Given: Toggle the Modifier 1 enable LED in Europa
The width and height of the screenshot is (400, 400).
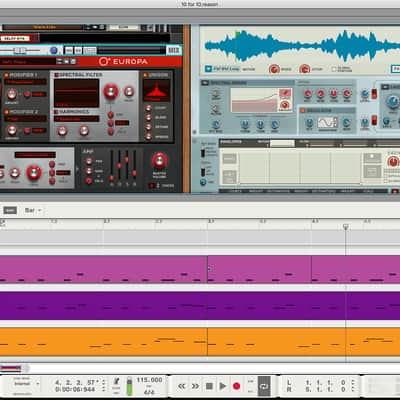Looking at the screenshot, I should 6,75.
